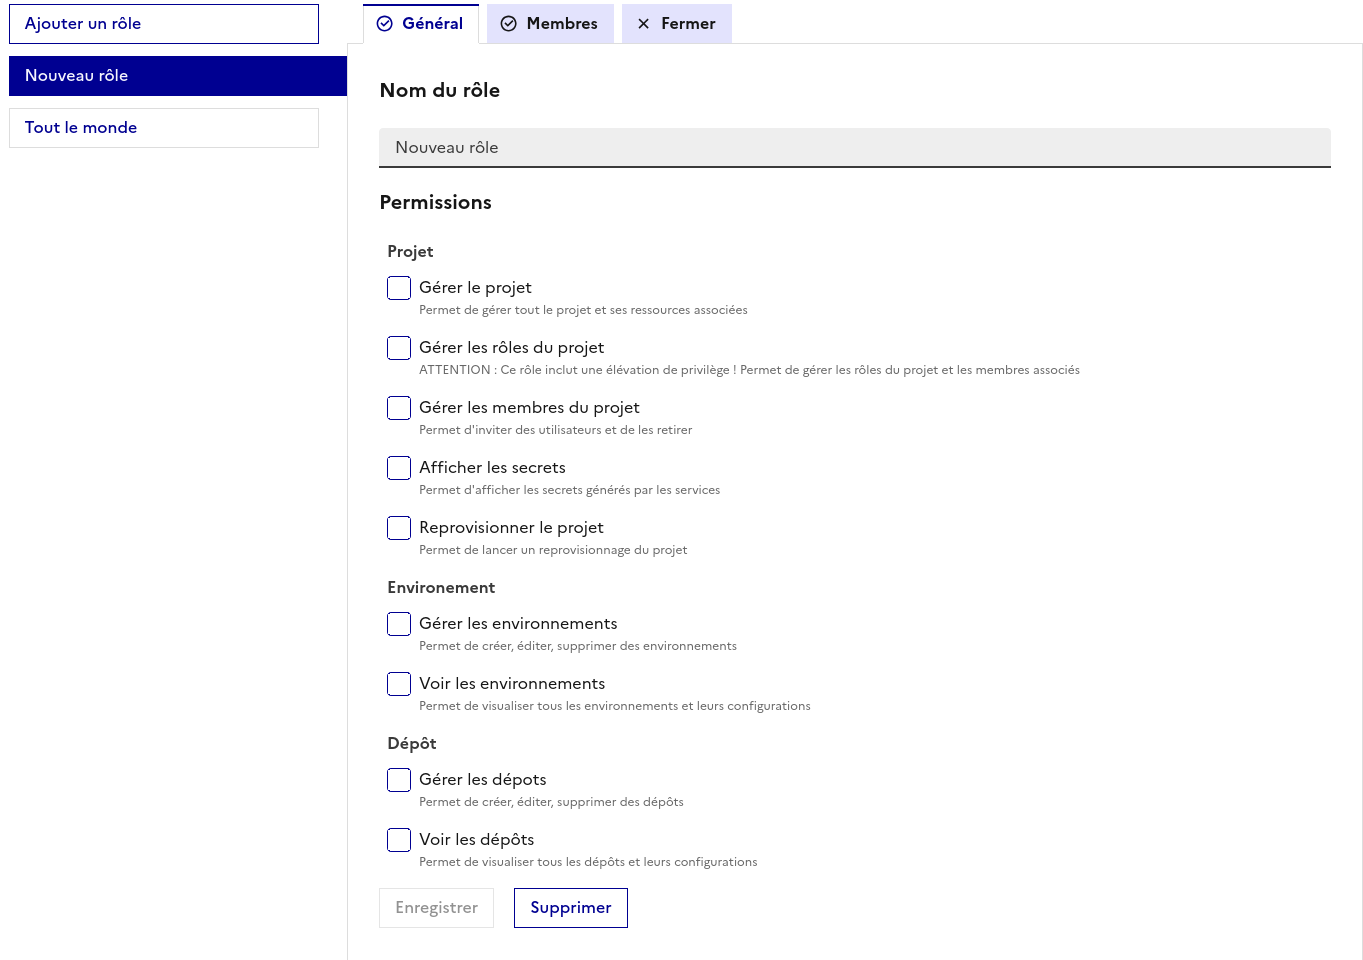Check the Voir les dépôts permission
This screenshot has width=1363, height=960.
pos(399,840)
